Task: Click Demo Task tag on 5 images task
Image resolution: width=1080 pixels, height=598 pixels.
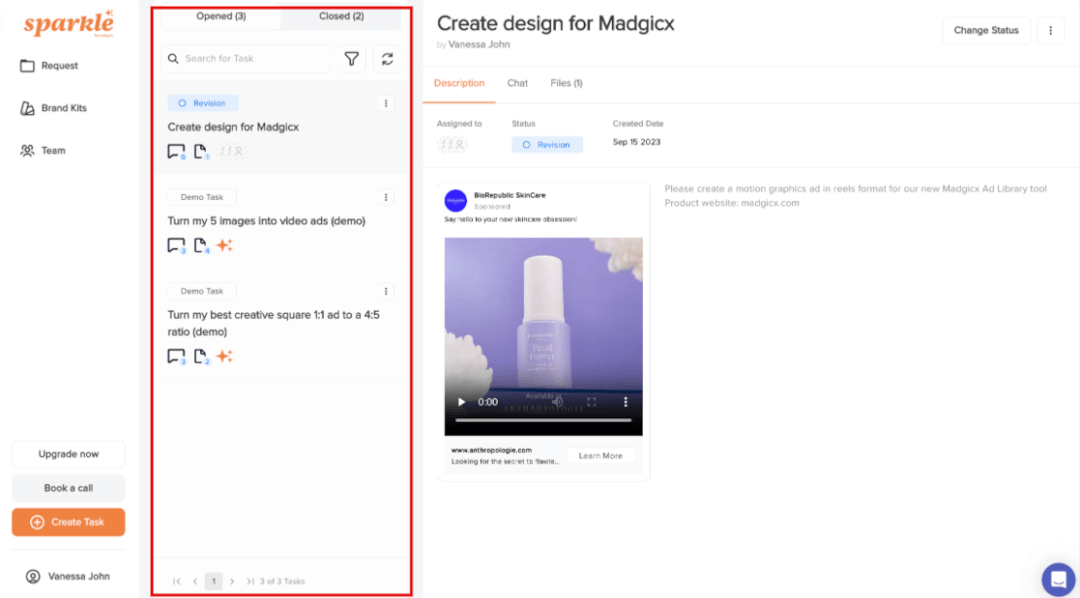Action: coord(202,197)
